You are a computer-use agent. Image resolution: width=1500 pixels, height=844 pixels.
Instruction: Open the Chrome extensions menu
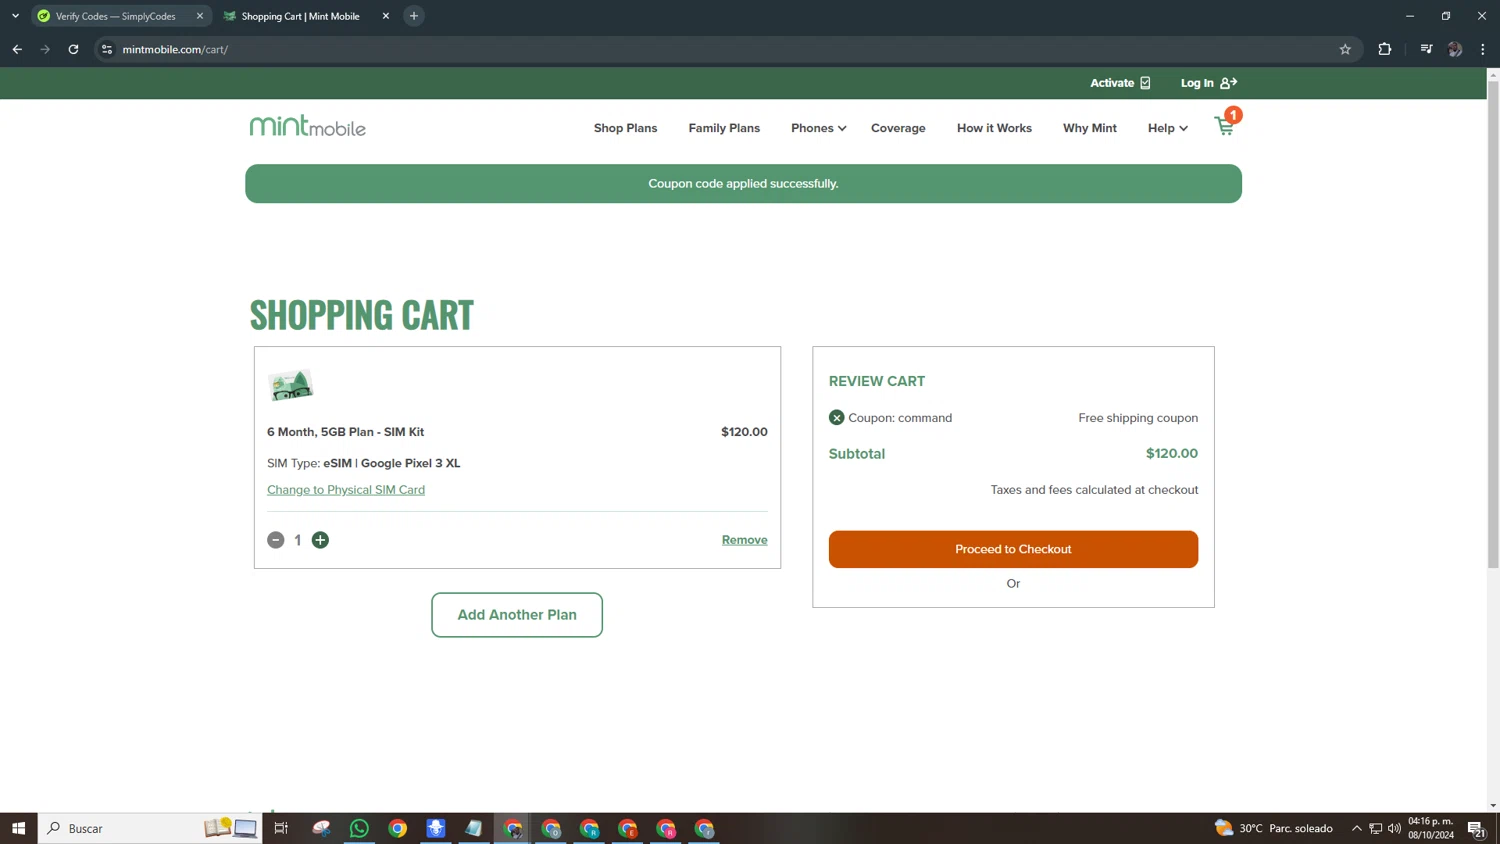1385,49
